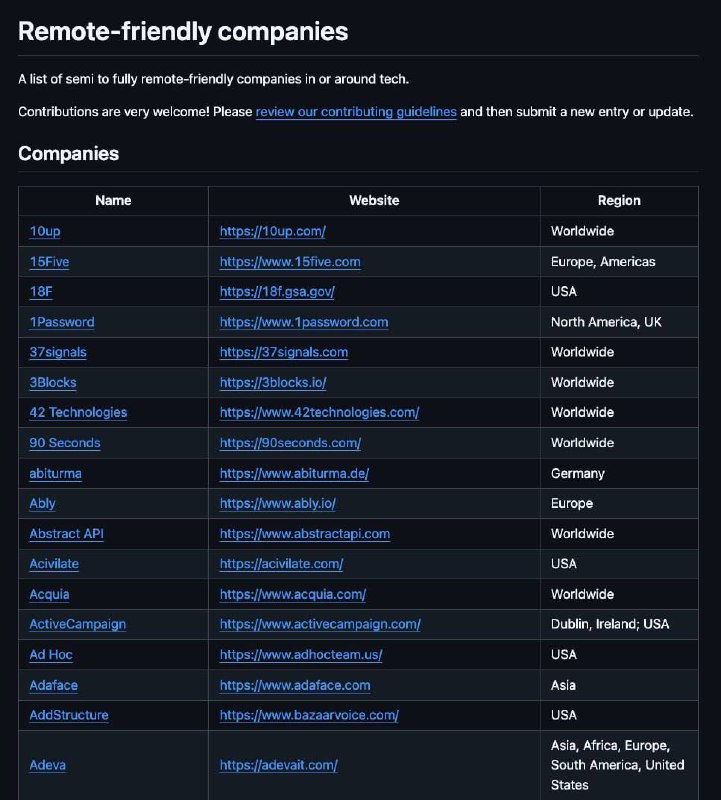Image resolution: width=721 pixels, height=800 pixels.
Task: Open the 10up company name link
Action: (45, 231)
